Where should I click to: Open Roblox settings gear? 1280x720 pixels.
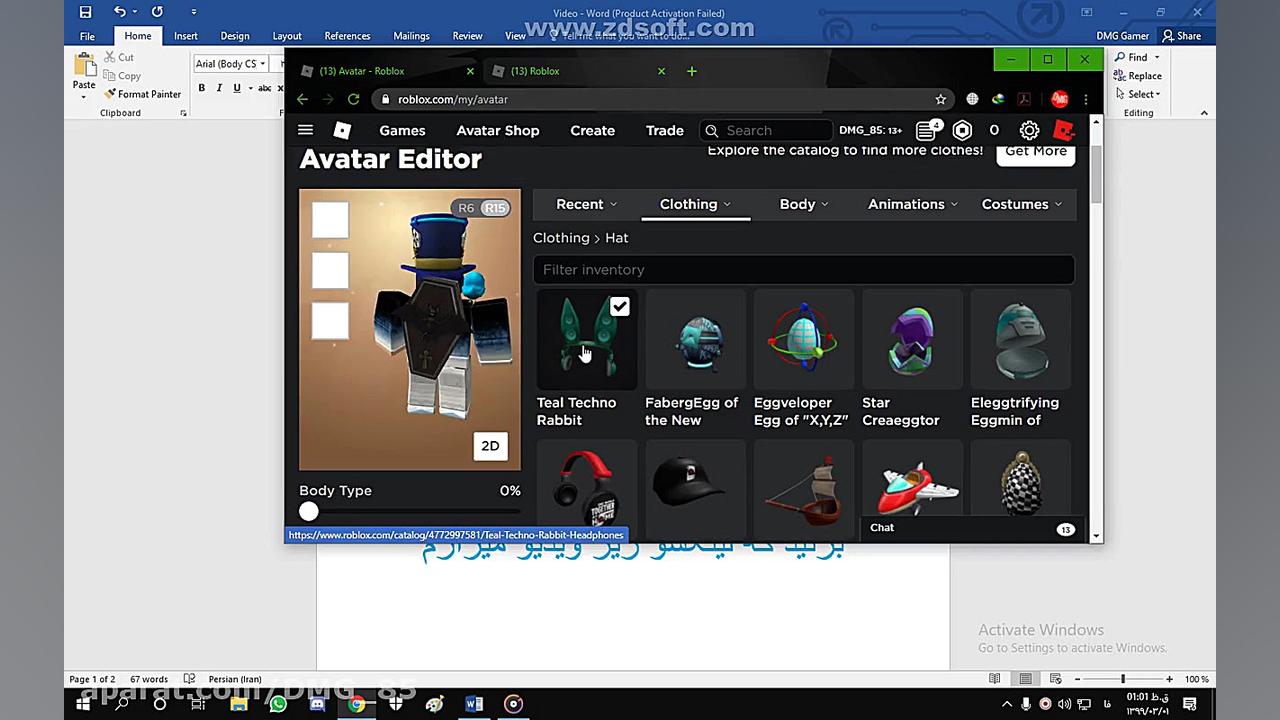click(1029, 130)
